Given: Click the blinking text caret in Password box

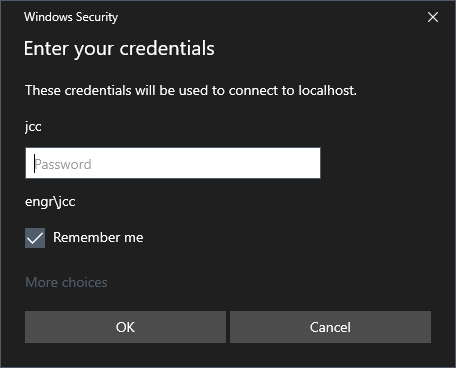Looking at the screenshot, I should coord(34,163).
